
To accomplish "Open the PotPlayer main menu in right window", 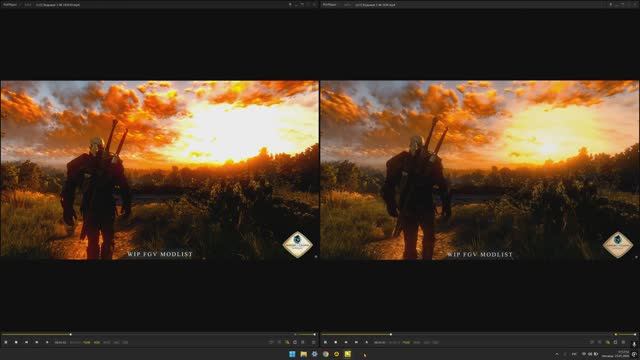I will point(329,4).
